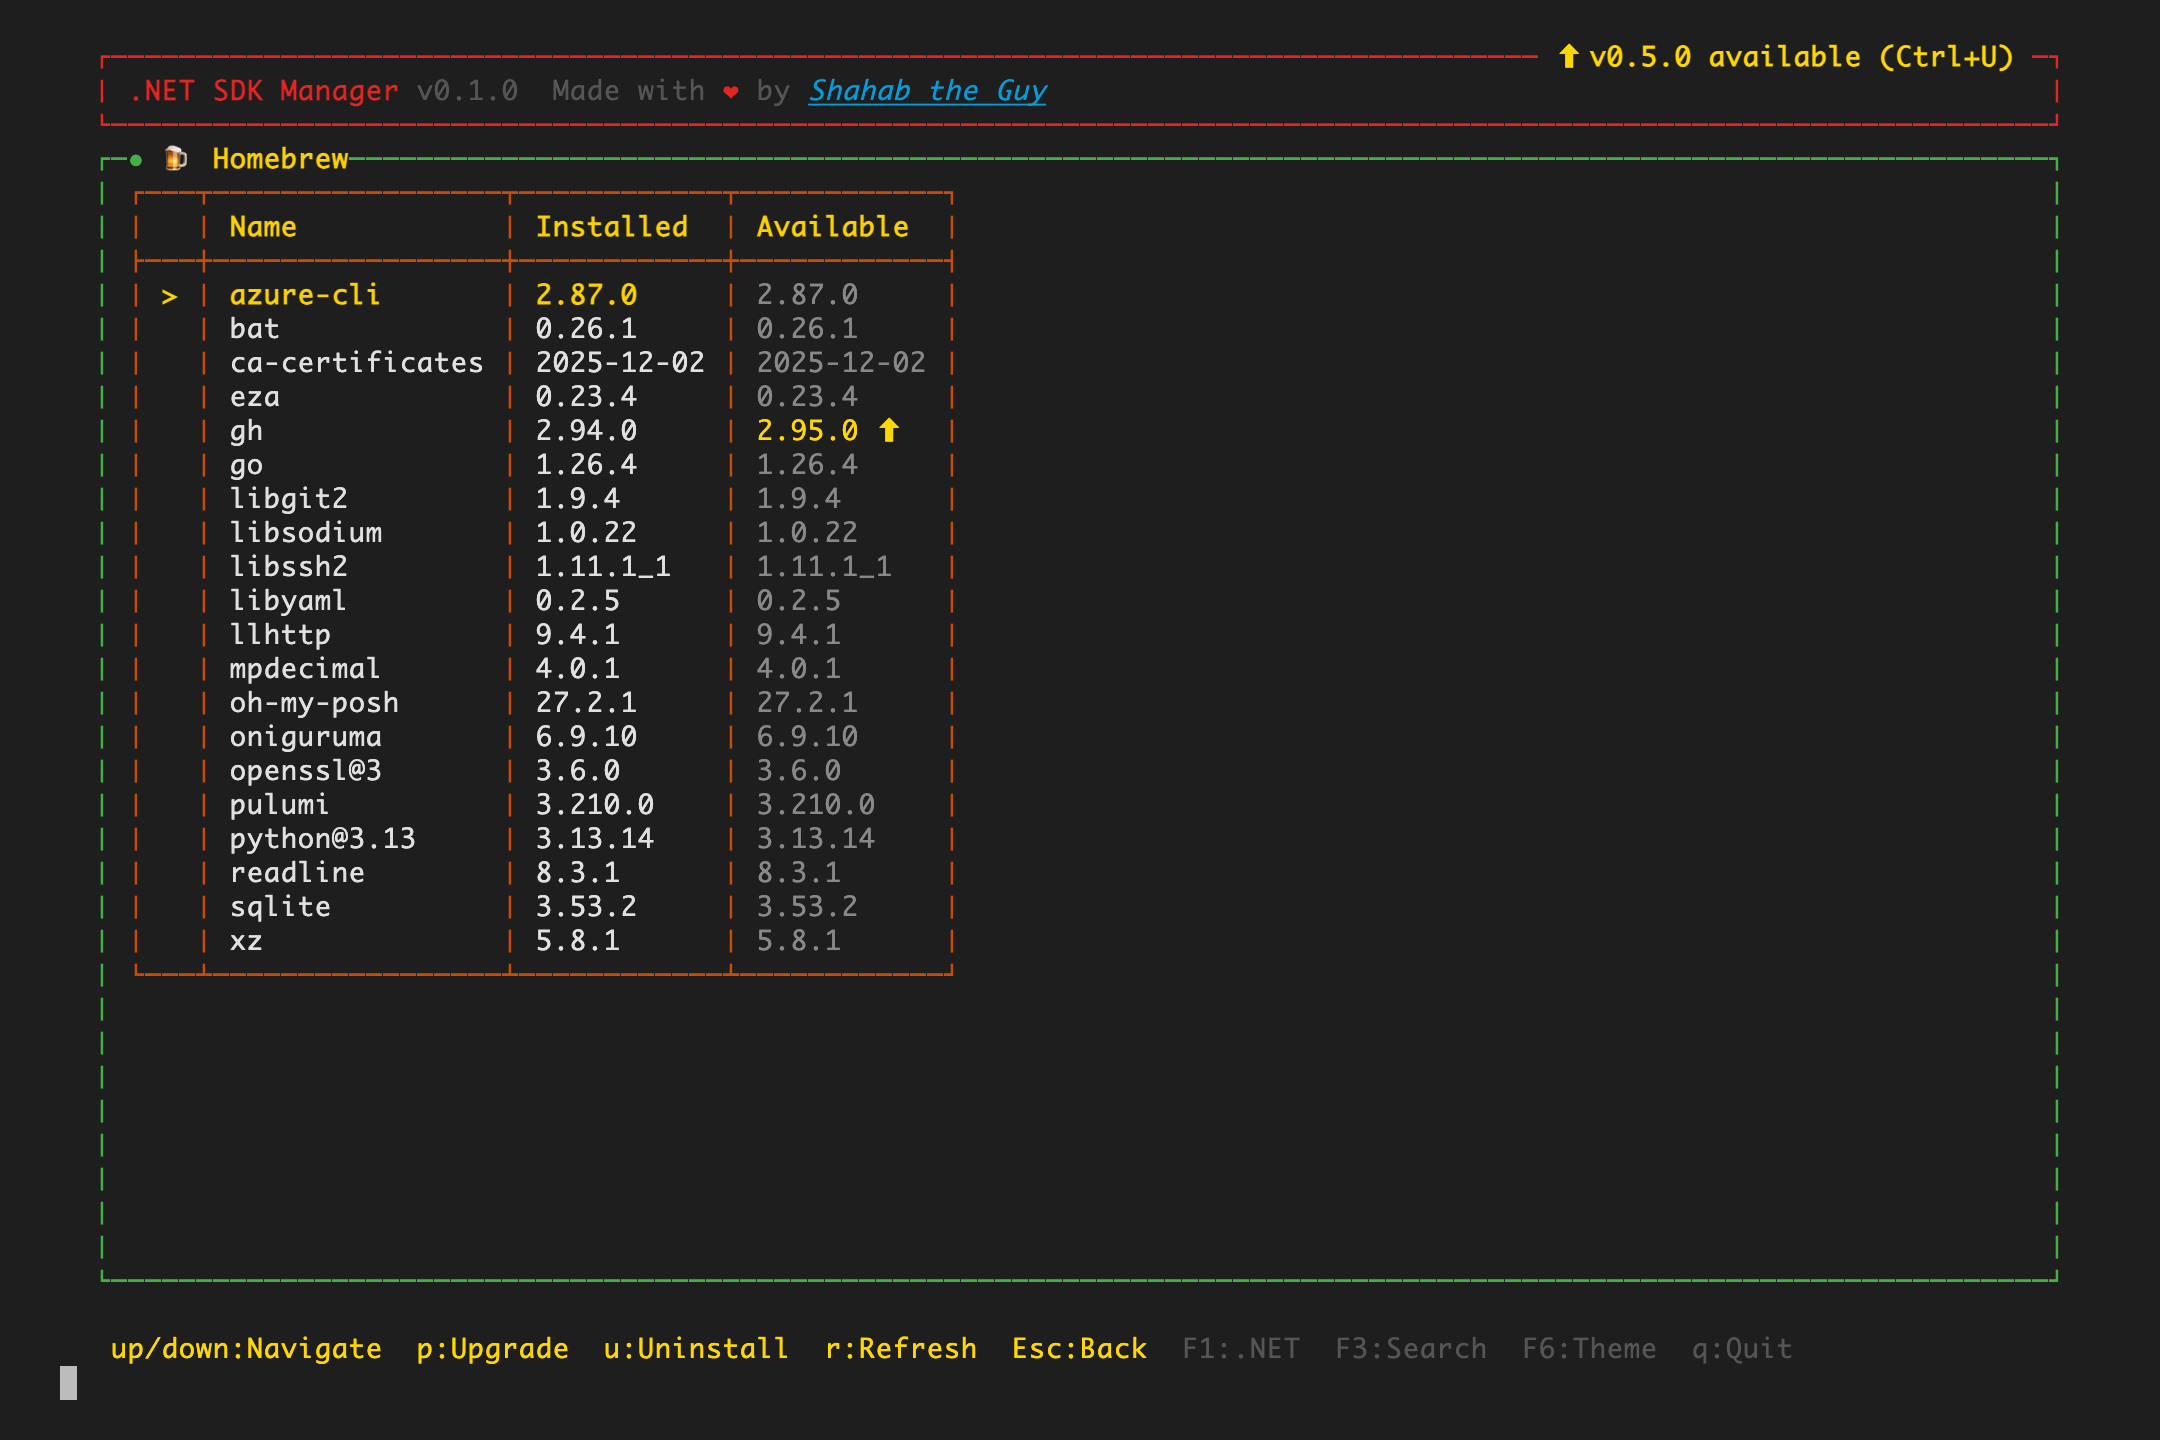The image size is (2160, 1440).
Task: Click installed date 2025-12-02 of ca-certificates
Action: click(620, 363)
